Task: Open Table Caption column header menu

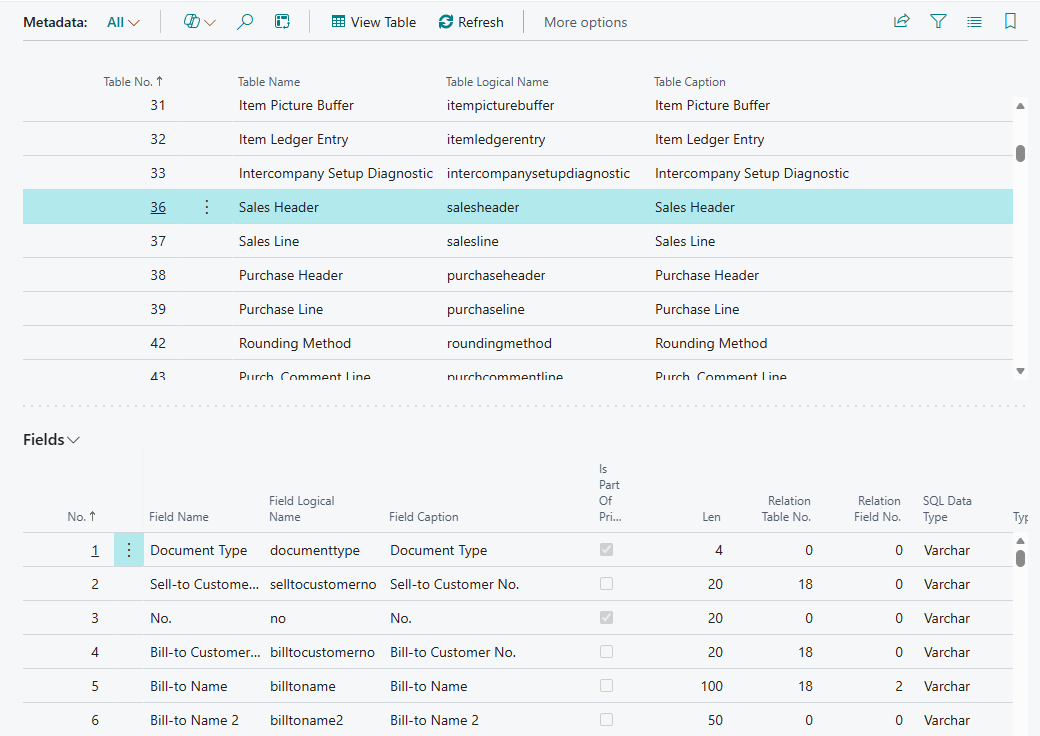Action: pyautogui.click(x=690, y=82)
